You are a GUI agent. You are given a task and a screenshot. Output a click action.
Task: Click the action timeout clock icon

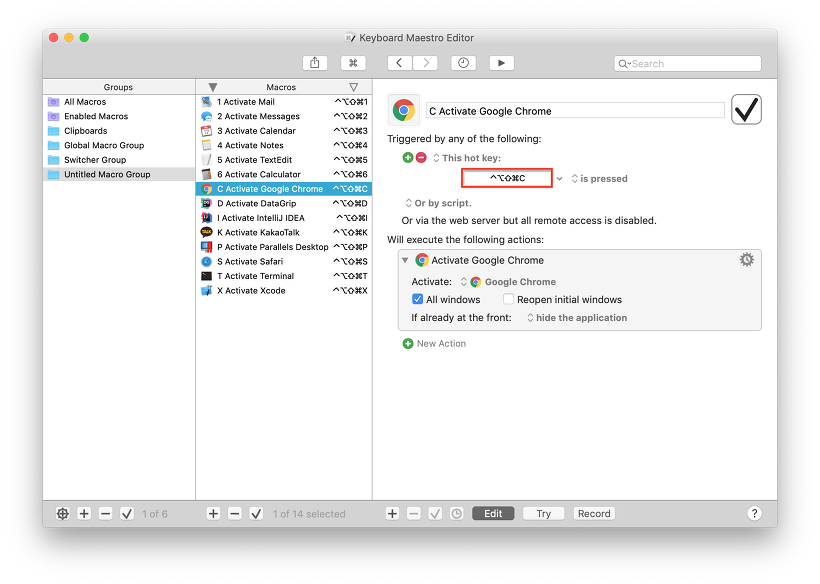point(457,513)
